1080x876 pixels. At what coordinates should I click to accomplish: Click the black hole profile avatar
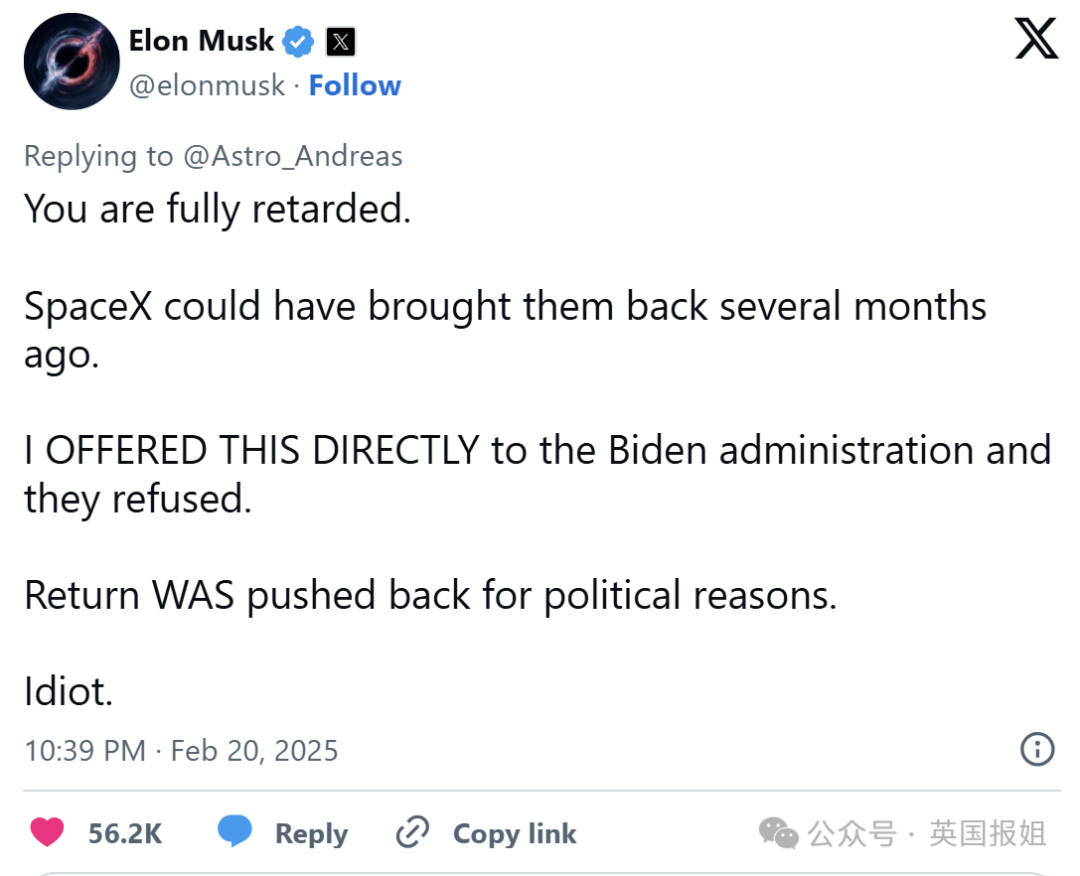[x=71, y=61]
